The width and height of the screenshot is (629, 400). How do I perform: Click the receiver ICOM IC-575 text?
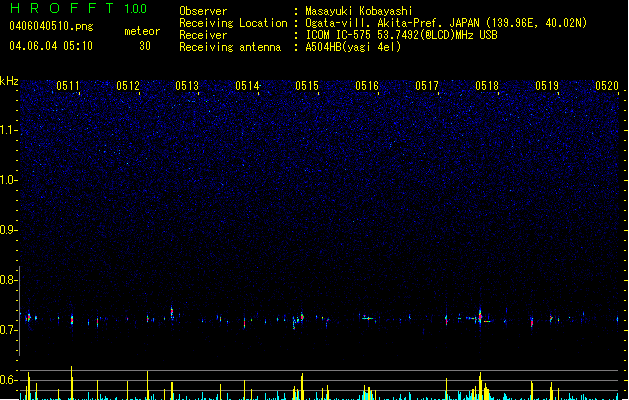340,35
